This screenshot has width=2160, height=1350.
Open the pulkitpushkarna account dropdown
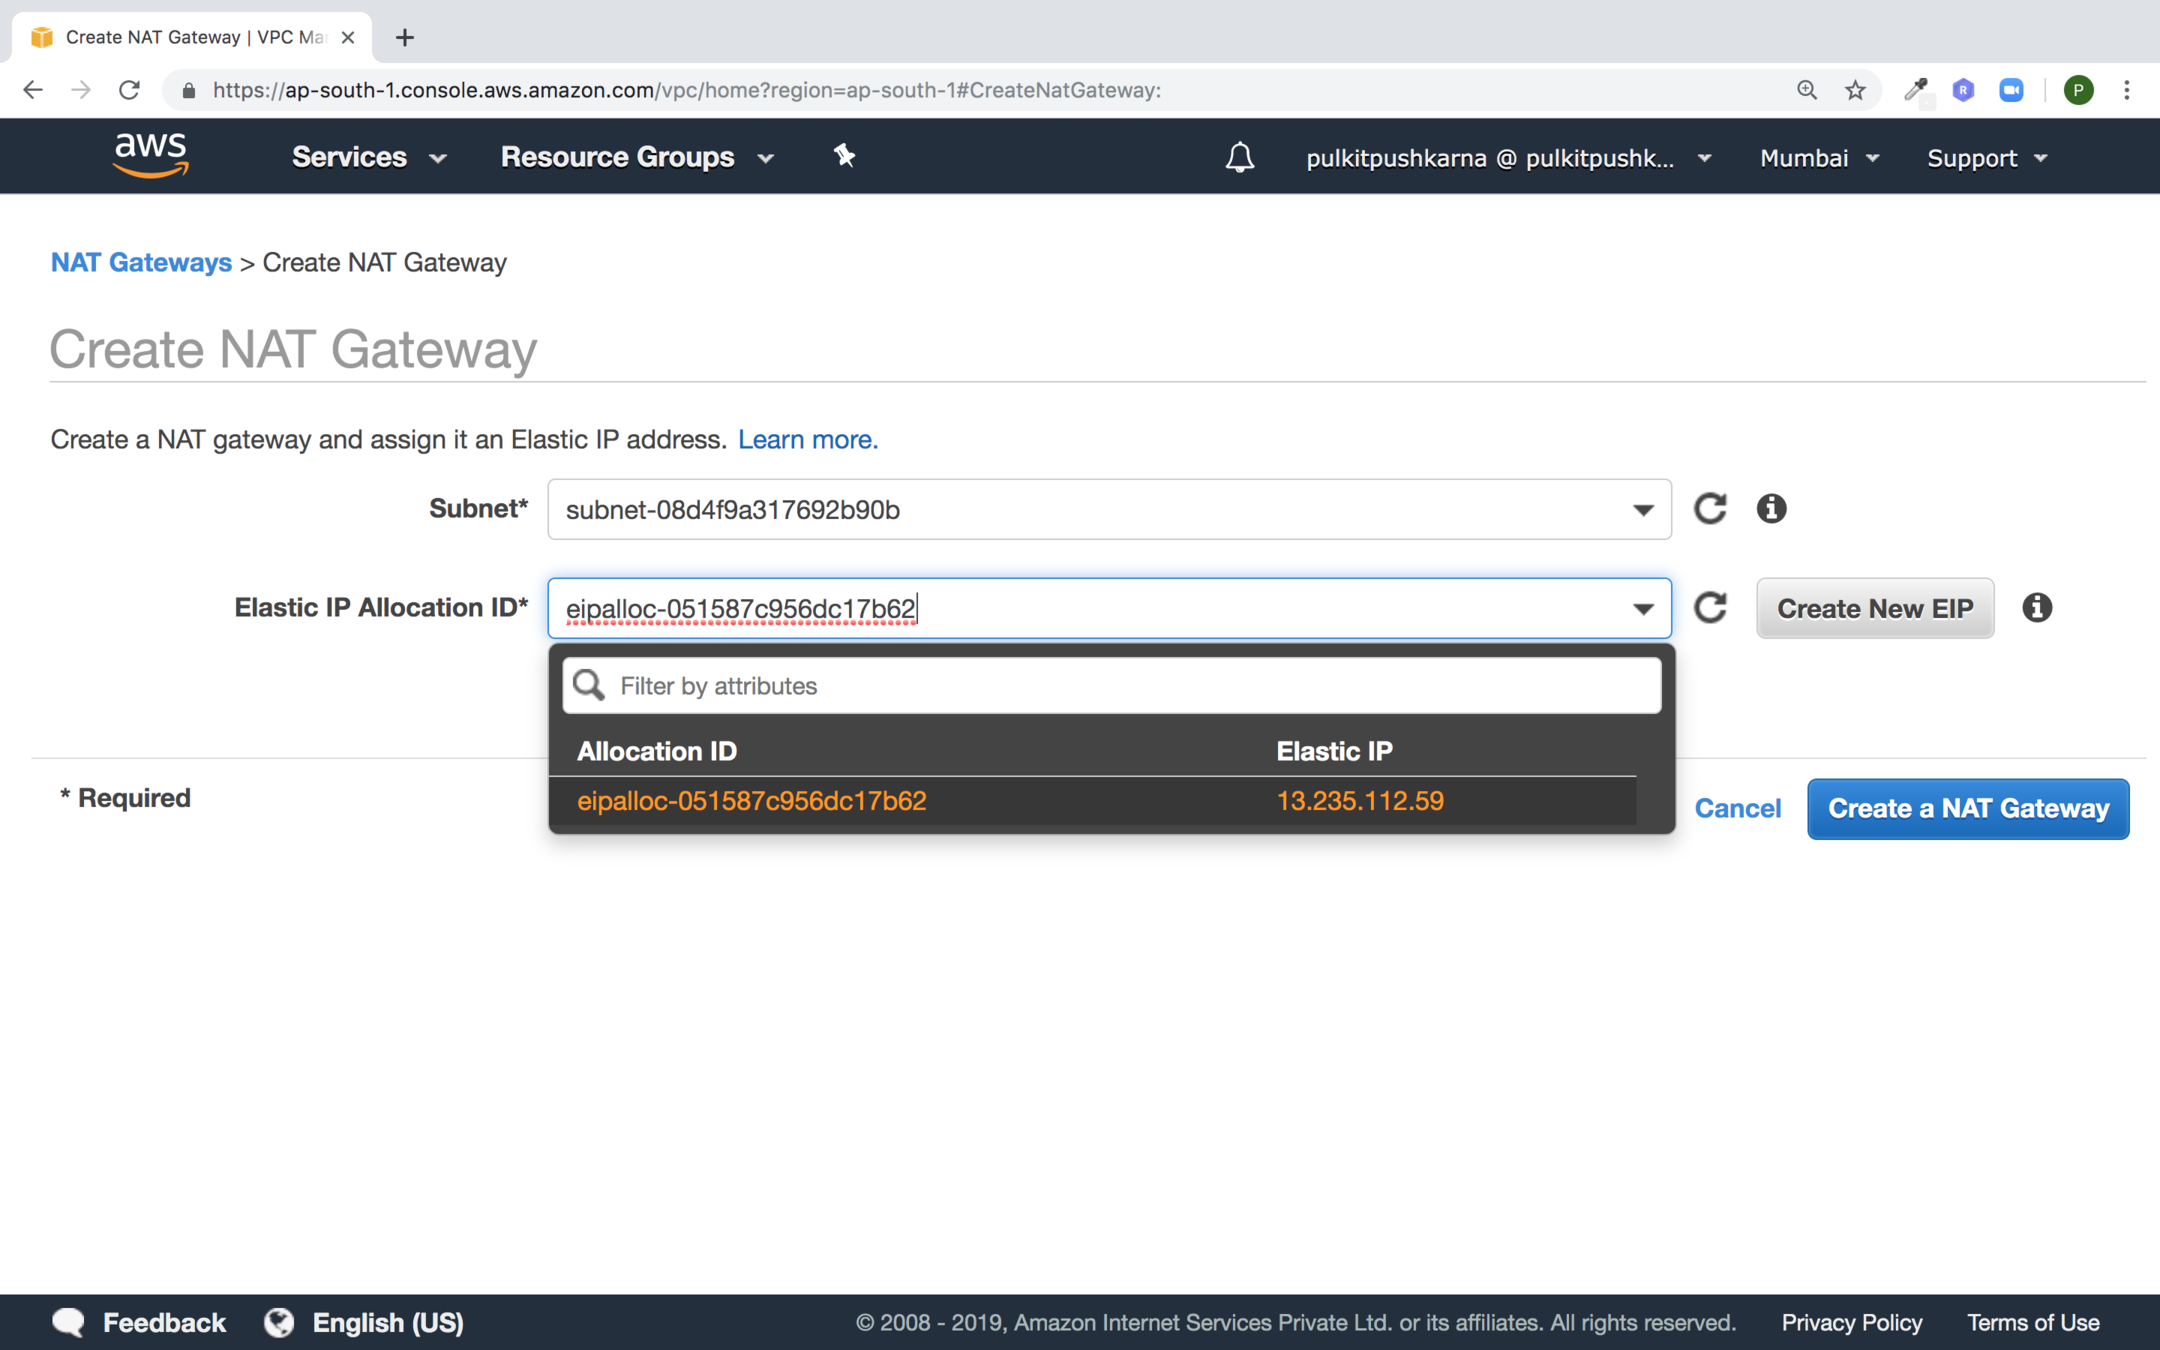(1509, 158)
